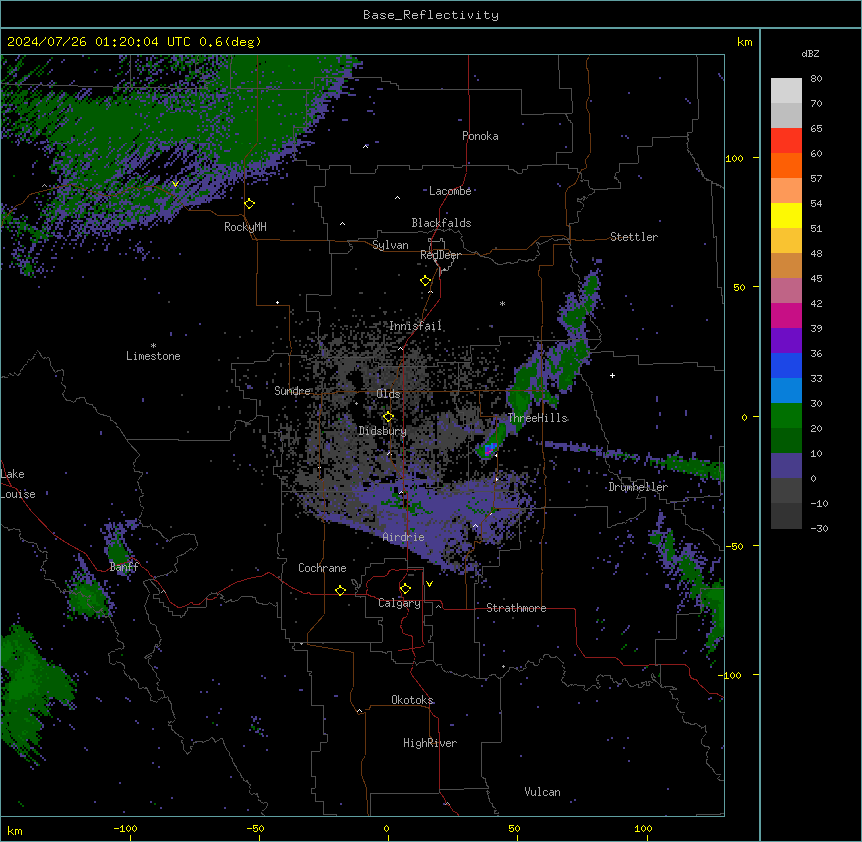Image resolution: width=862 pixels, height=842 pixels.
Task: Click the 50 tick on the right axis
Action: [739, 287]
